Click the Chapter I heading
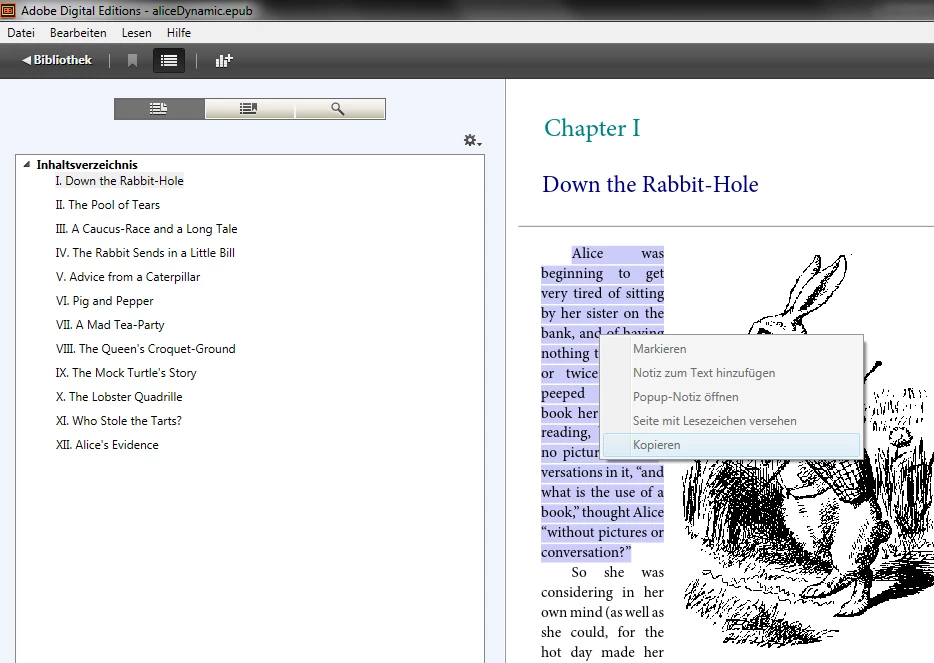 point(592,128)
